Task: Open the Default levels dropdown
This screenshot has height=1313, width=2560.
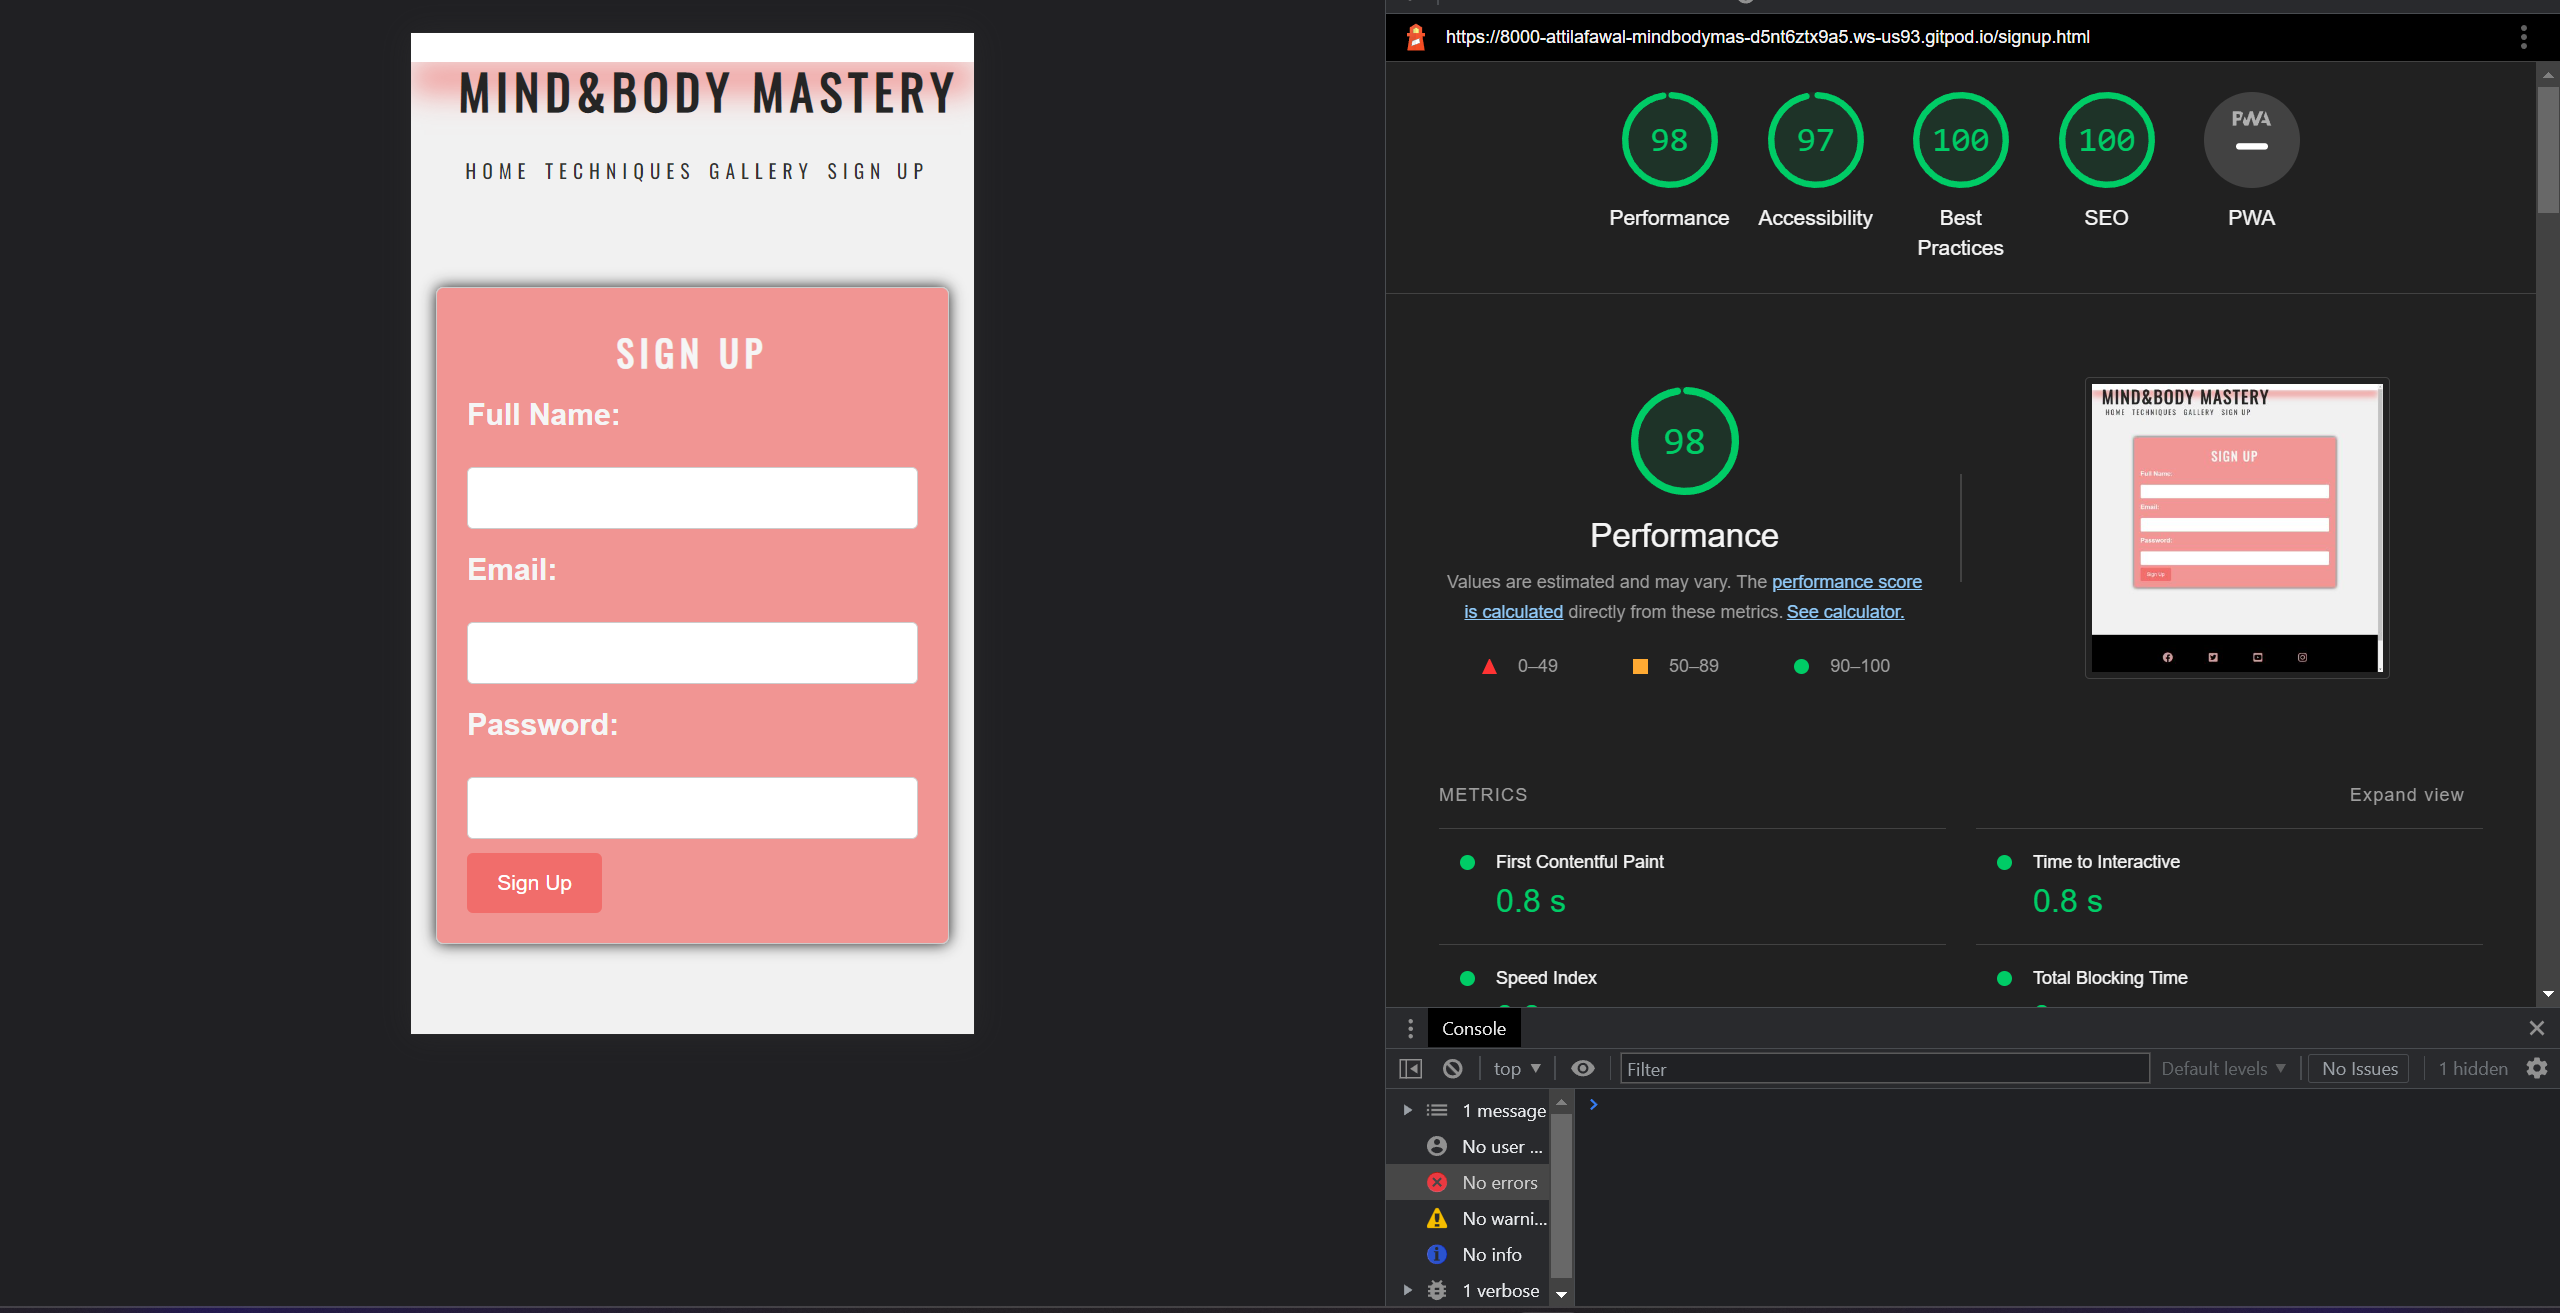Action: 2222,1068
